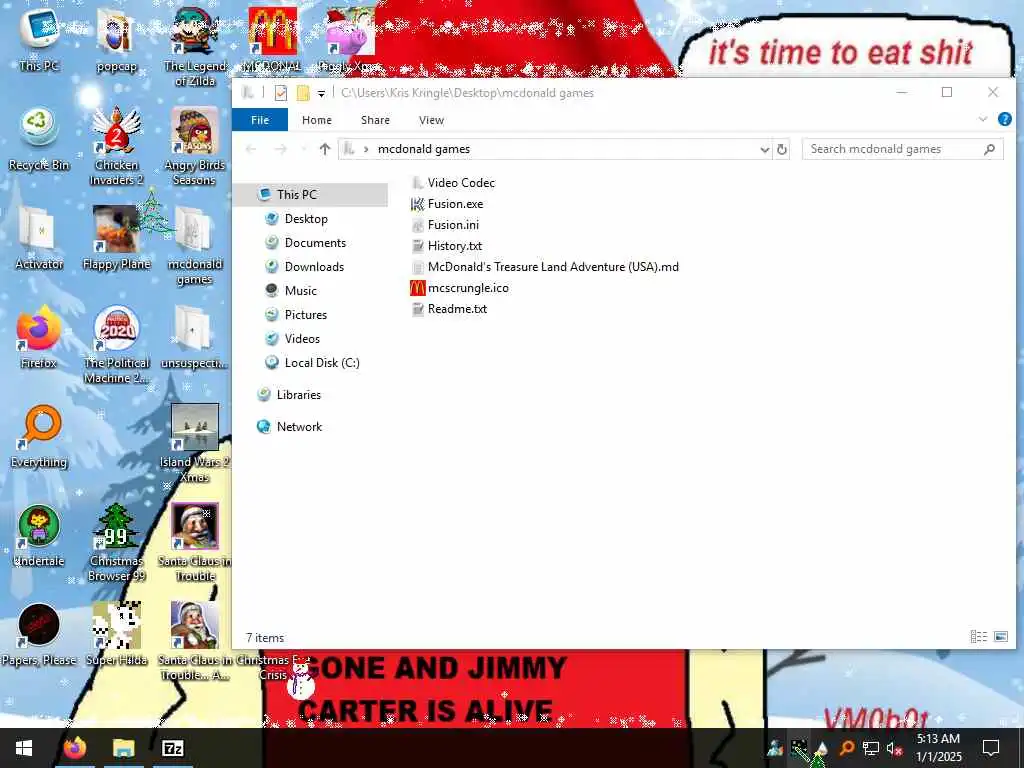Screen dimensions: 1024x768
Task: Click breadcrumb chevron before mcdonald games
Action: [366, 150]
